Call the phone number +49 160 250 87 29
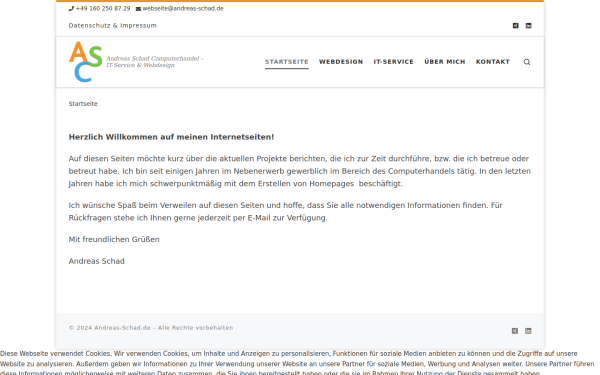600x375 pixels. (x=103, y=8)
